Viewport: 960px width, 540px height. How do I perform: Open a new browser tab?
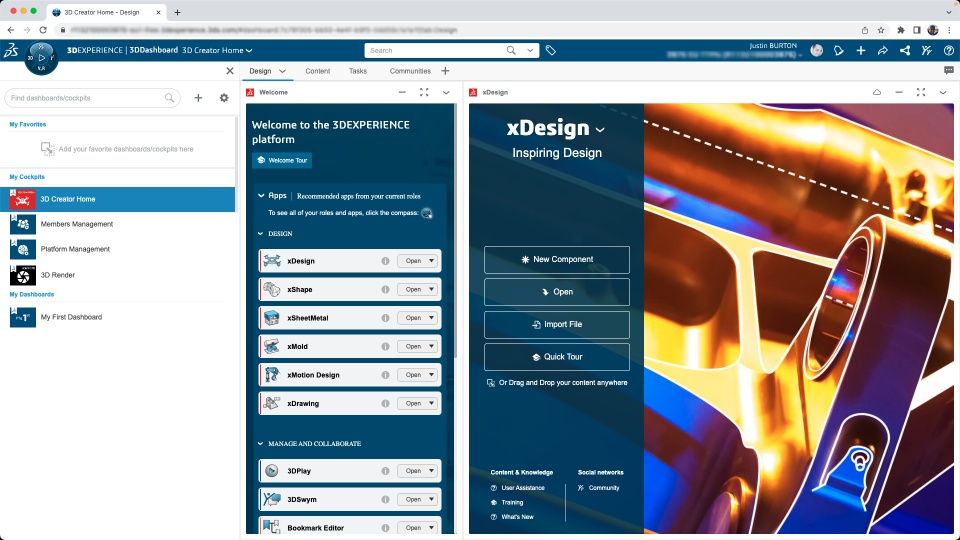click(178, 12)
